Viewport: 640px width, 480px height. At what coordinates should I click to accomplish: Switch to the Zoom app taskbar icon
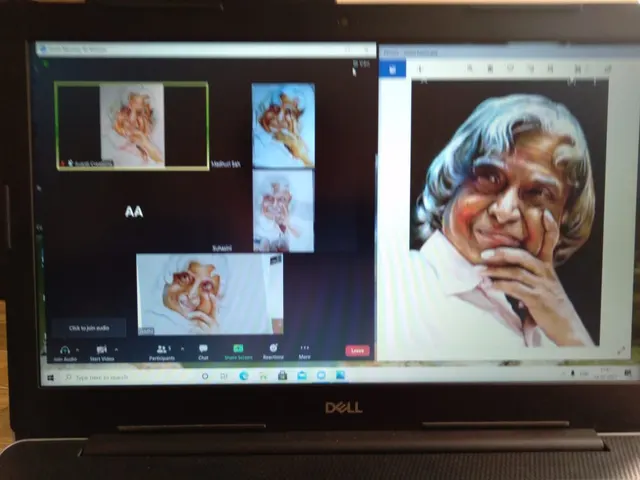point(321,375)
